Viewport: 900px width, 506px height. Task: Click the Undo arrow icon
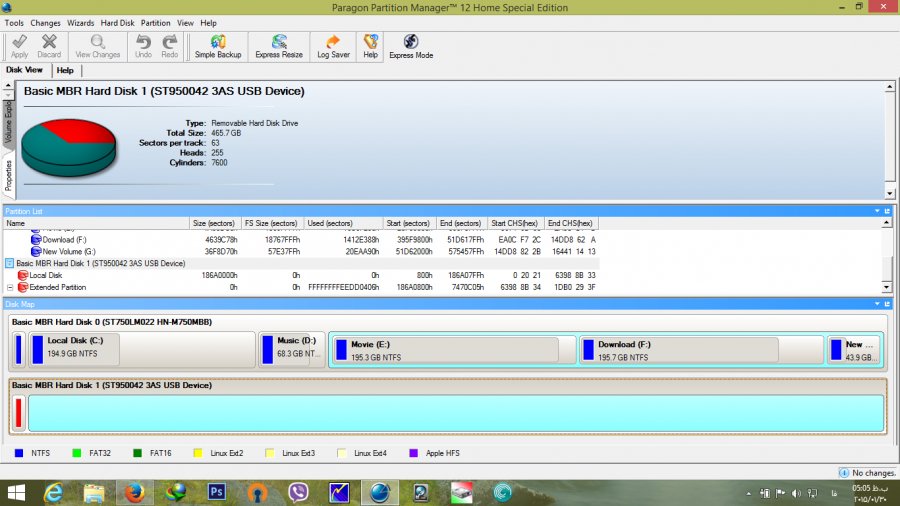[x=143, y=46]
